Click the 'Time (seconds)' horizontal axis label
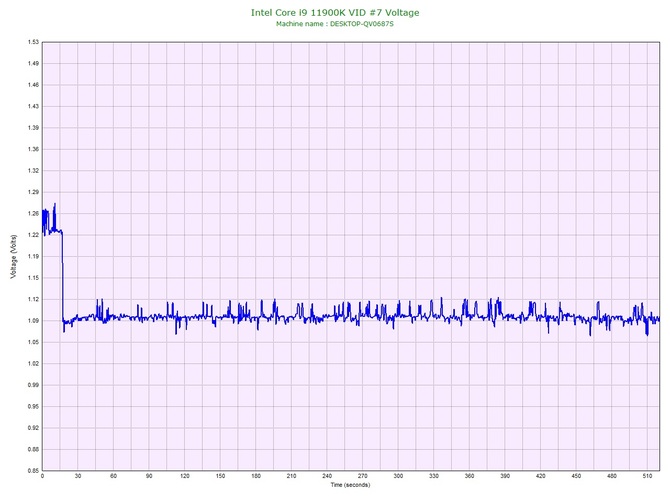Viewport: 670px width, 502px height. tap(350, 485)
